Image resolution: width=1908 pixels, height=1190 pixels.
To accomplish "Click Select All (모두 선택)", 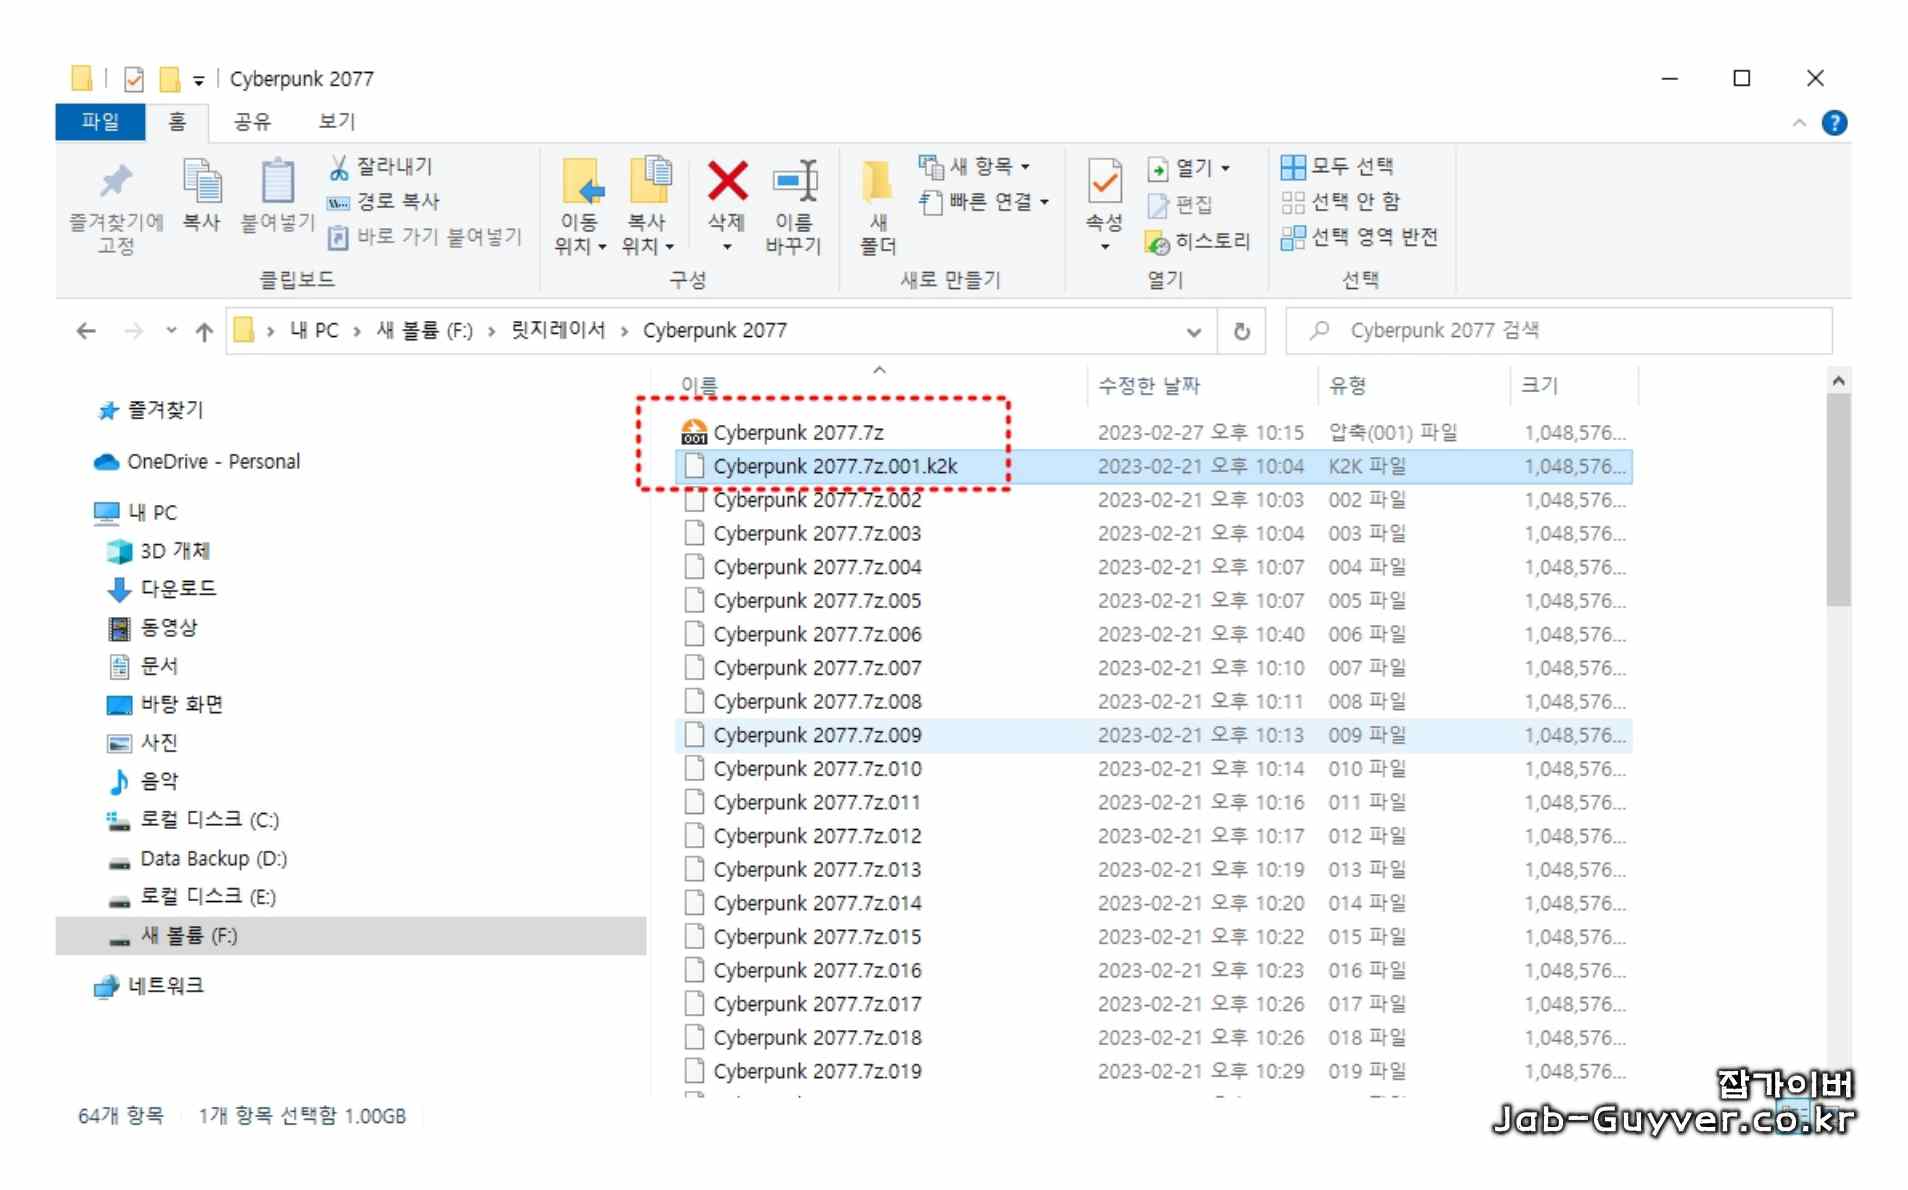I will click(1337, 166).
